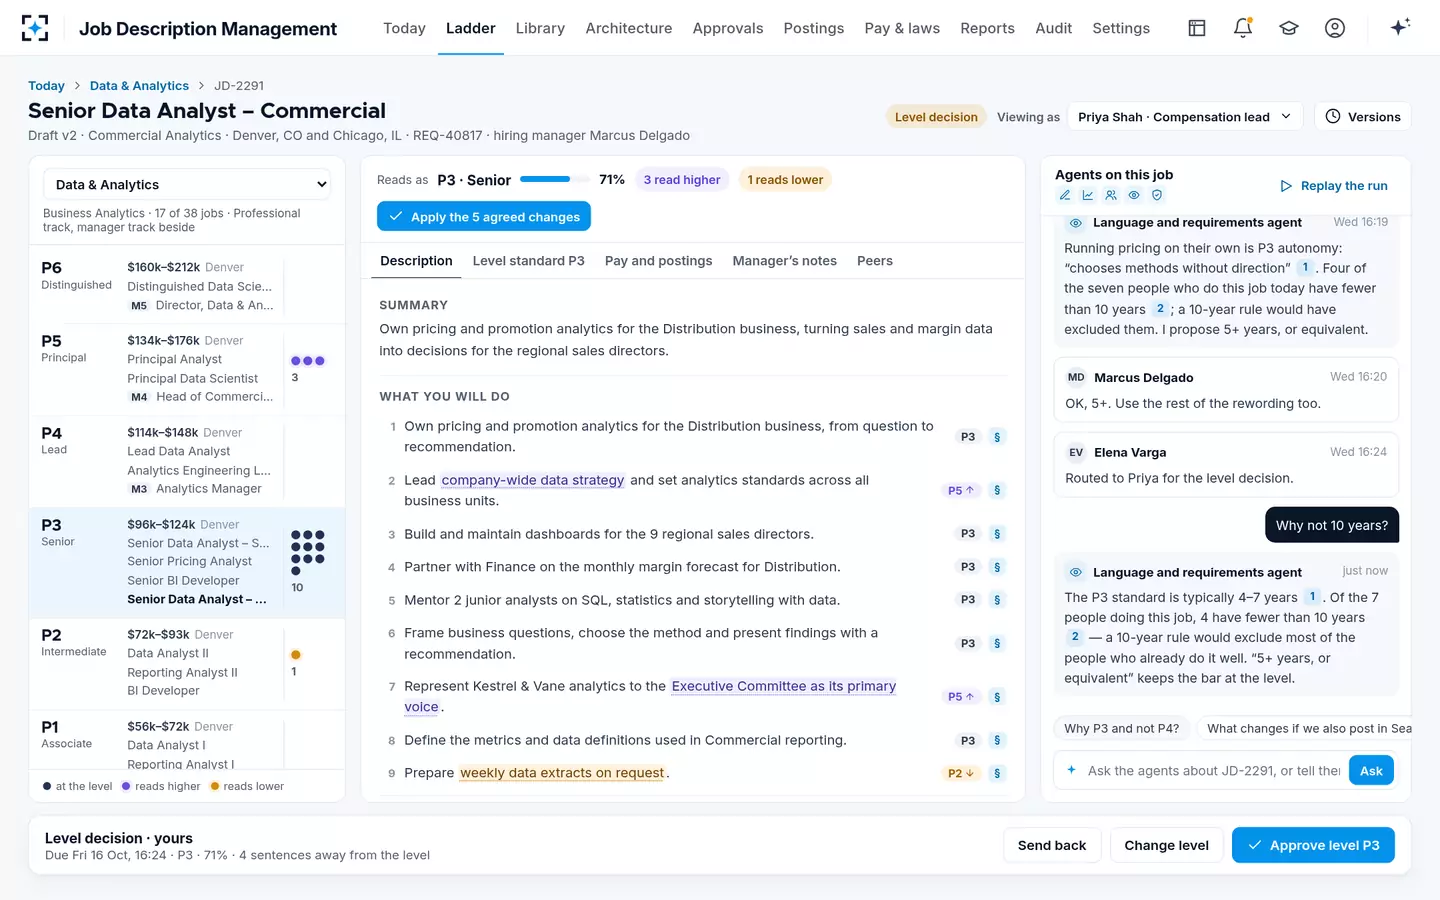
Task: Open the graduation cap learning icon
Action: [x=1289, y=28]
